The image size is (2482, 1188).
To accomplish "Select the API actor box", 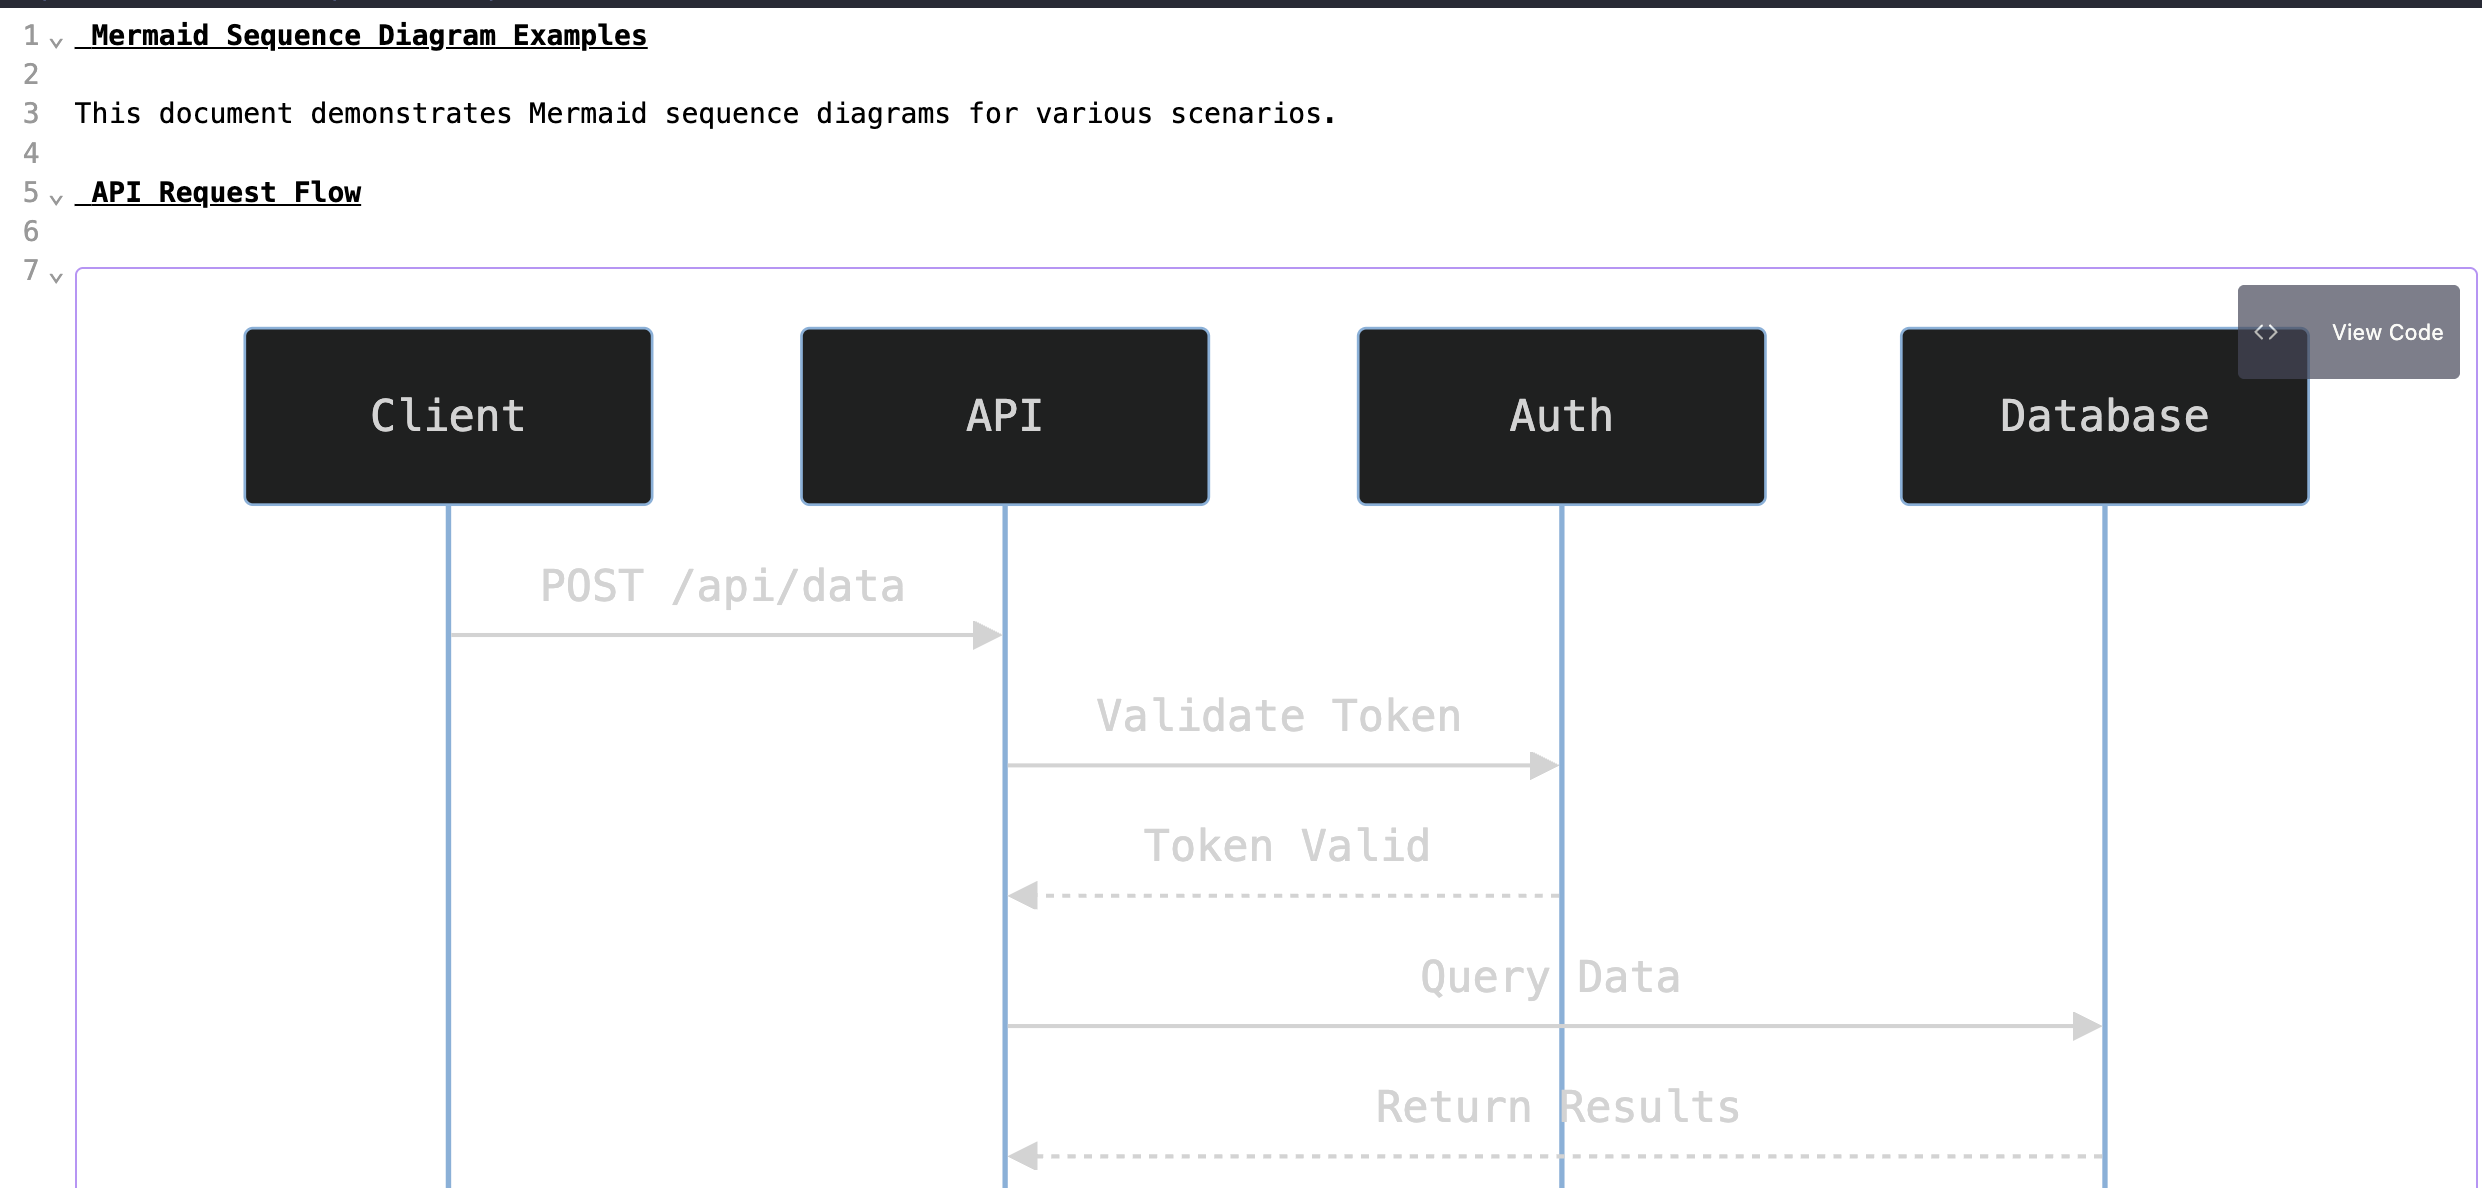I will click(1004, 415).
